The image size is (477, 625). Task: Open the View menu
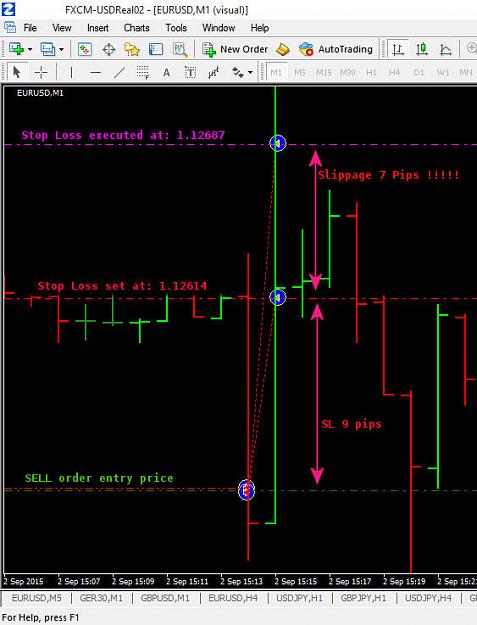click(62, 28)
